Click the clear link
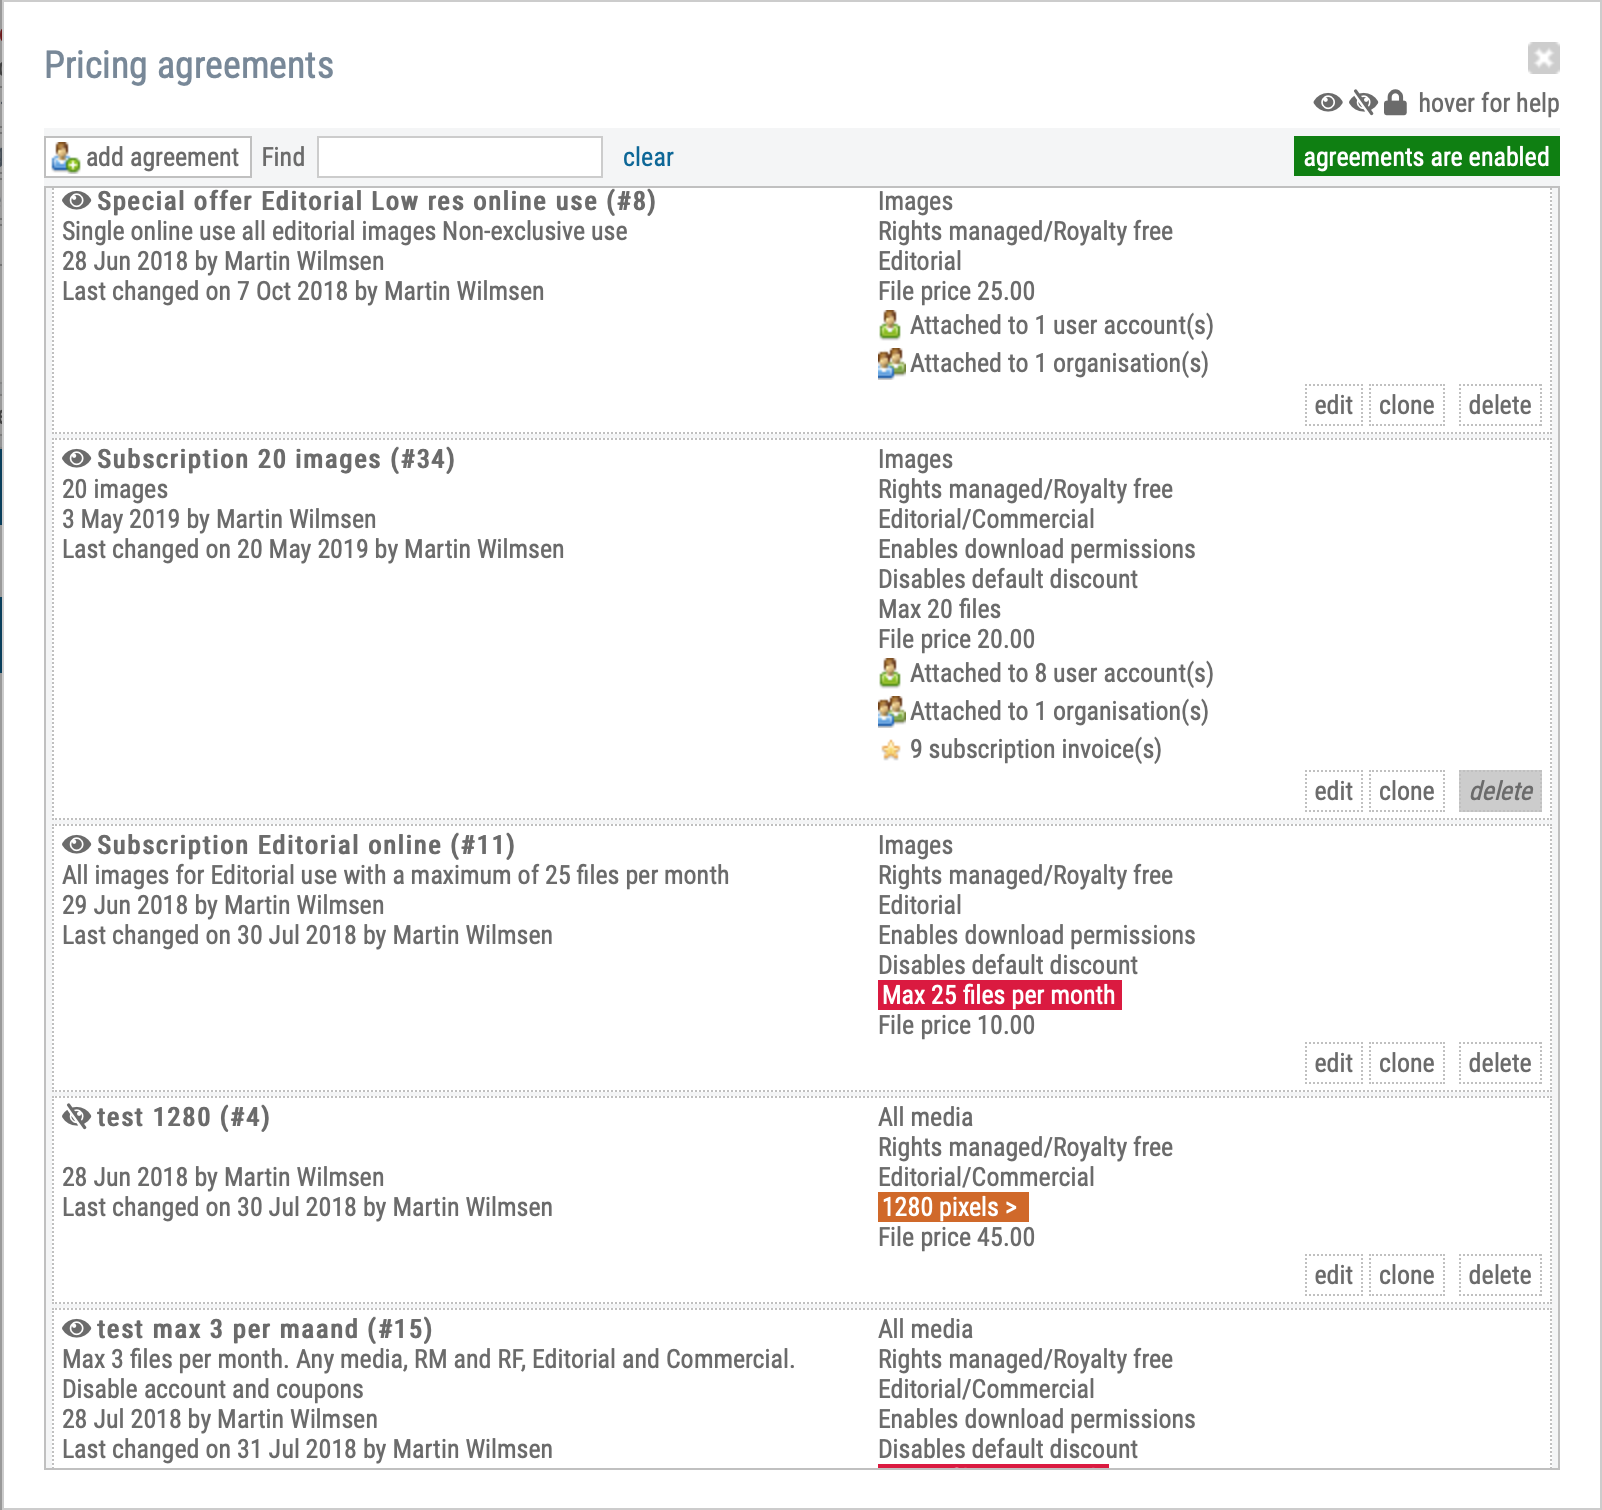 [648, 157]
